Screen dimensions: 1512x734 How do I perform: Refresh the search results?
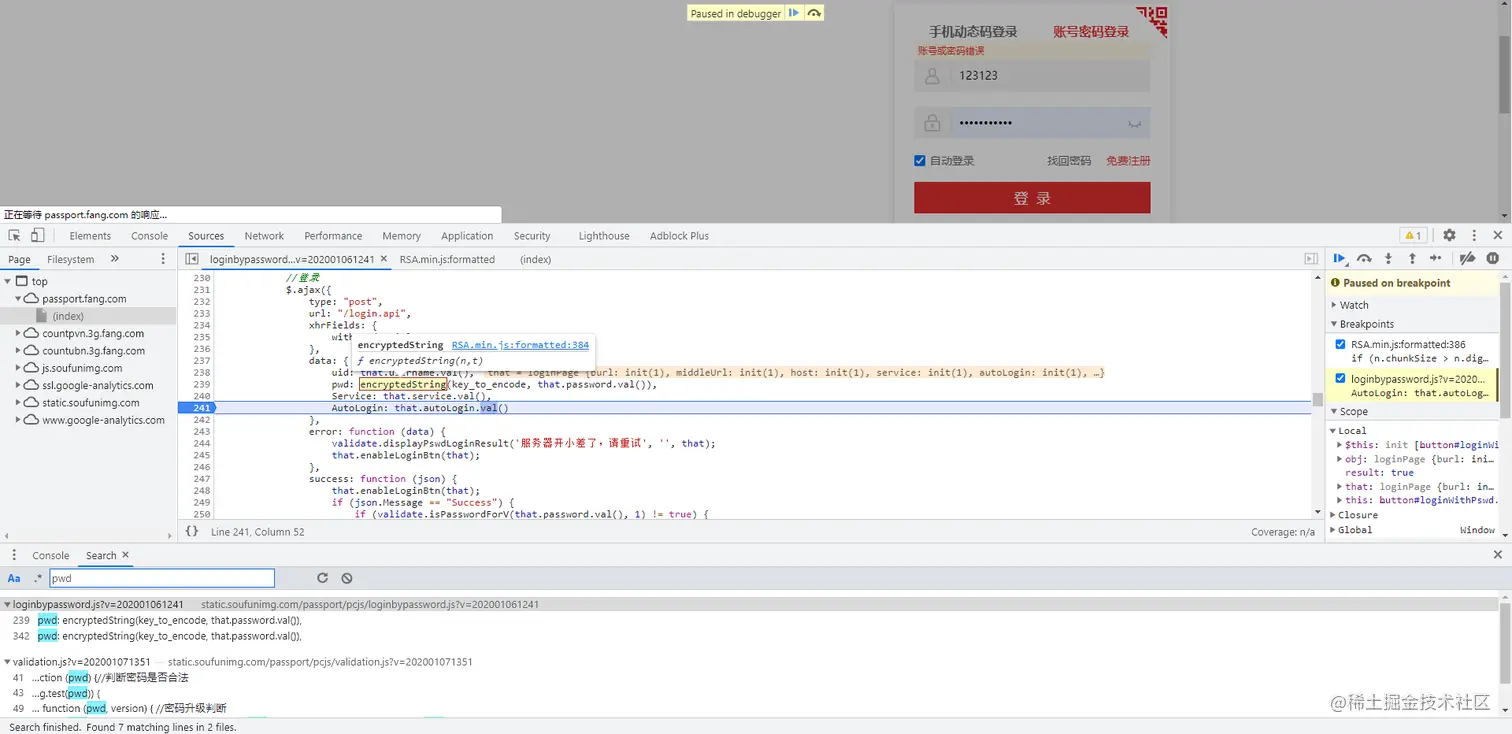coord(322,578)
